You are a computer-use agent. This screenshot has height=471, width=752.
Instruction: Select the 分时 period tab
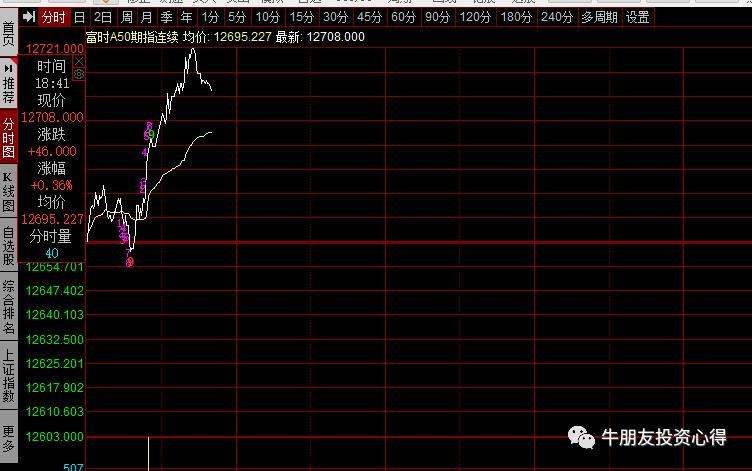(53, 18)
